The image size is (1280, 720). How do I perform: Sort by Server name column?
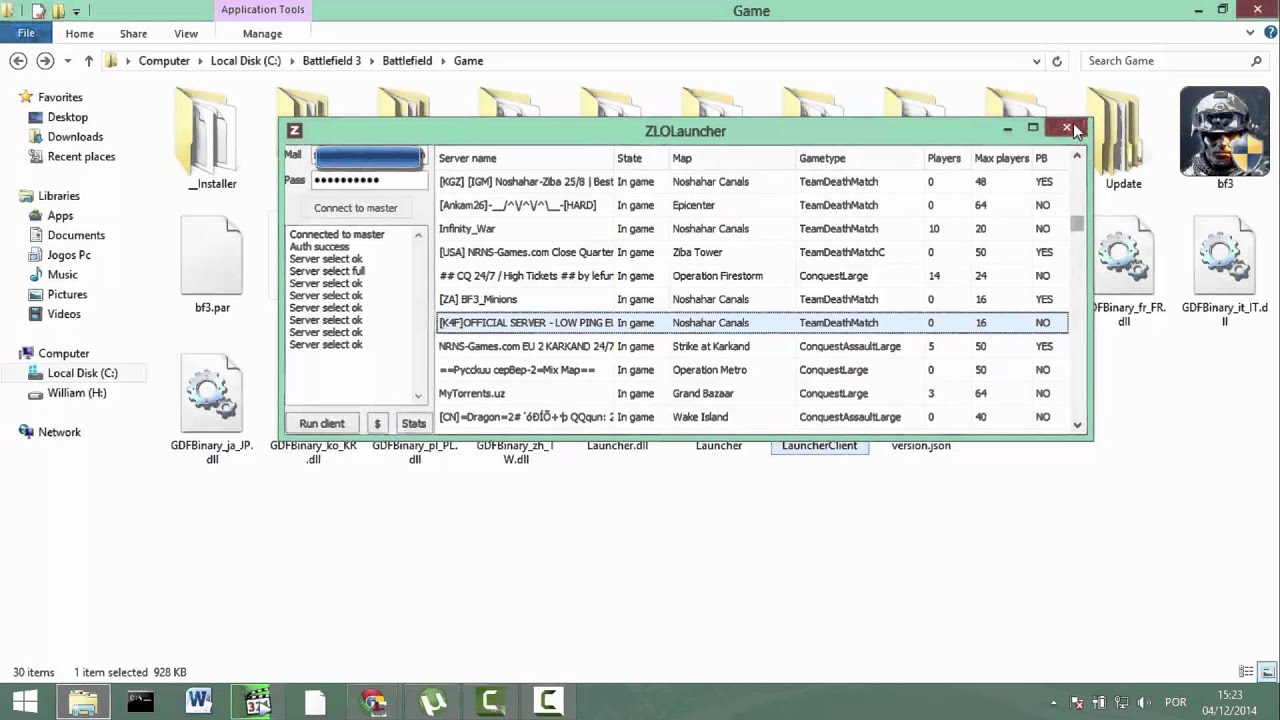(525, 158)
